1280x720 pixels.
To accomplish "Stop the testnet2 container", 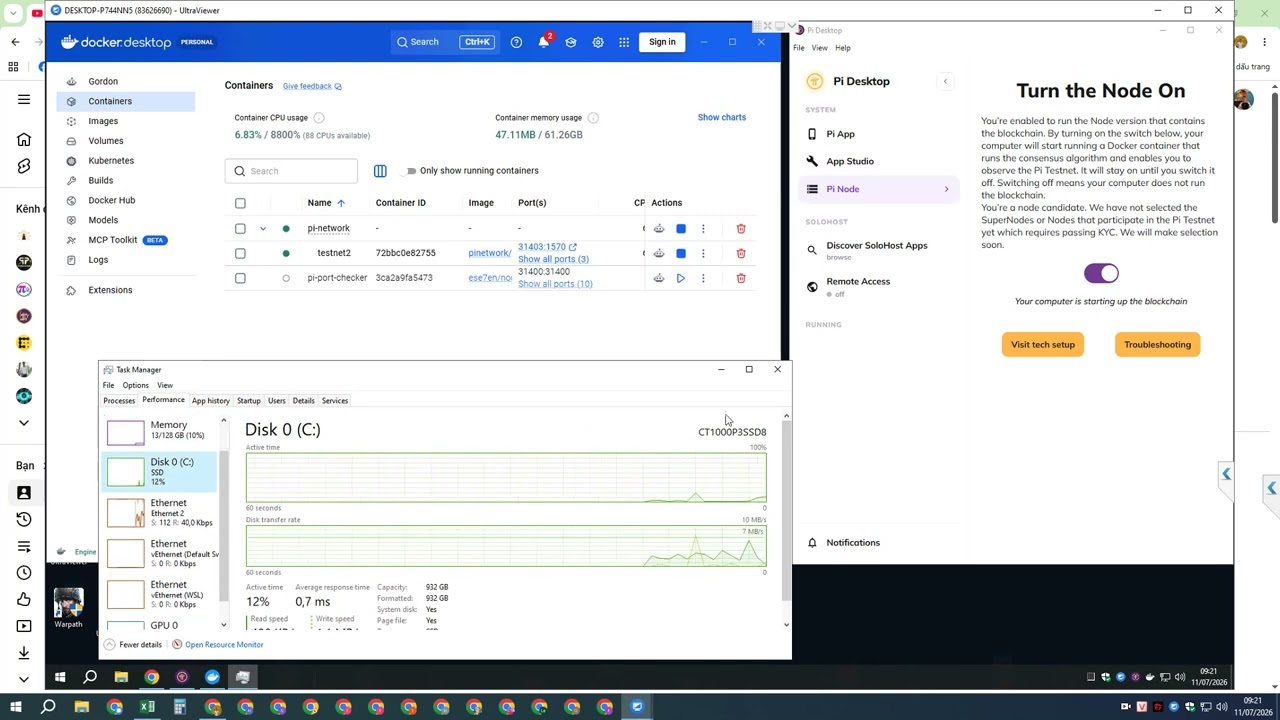I will pos(681,253).
